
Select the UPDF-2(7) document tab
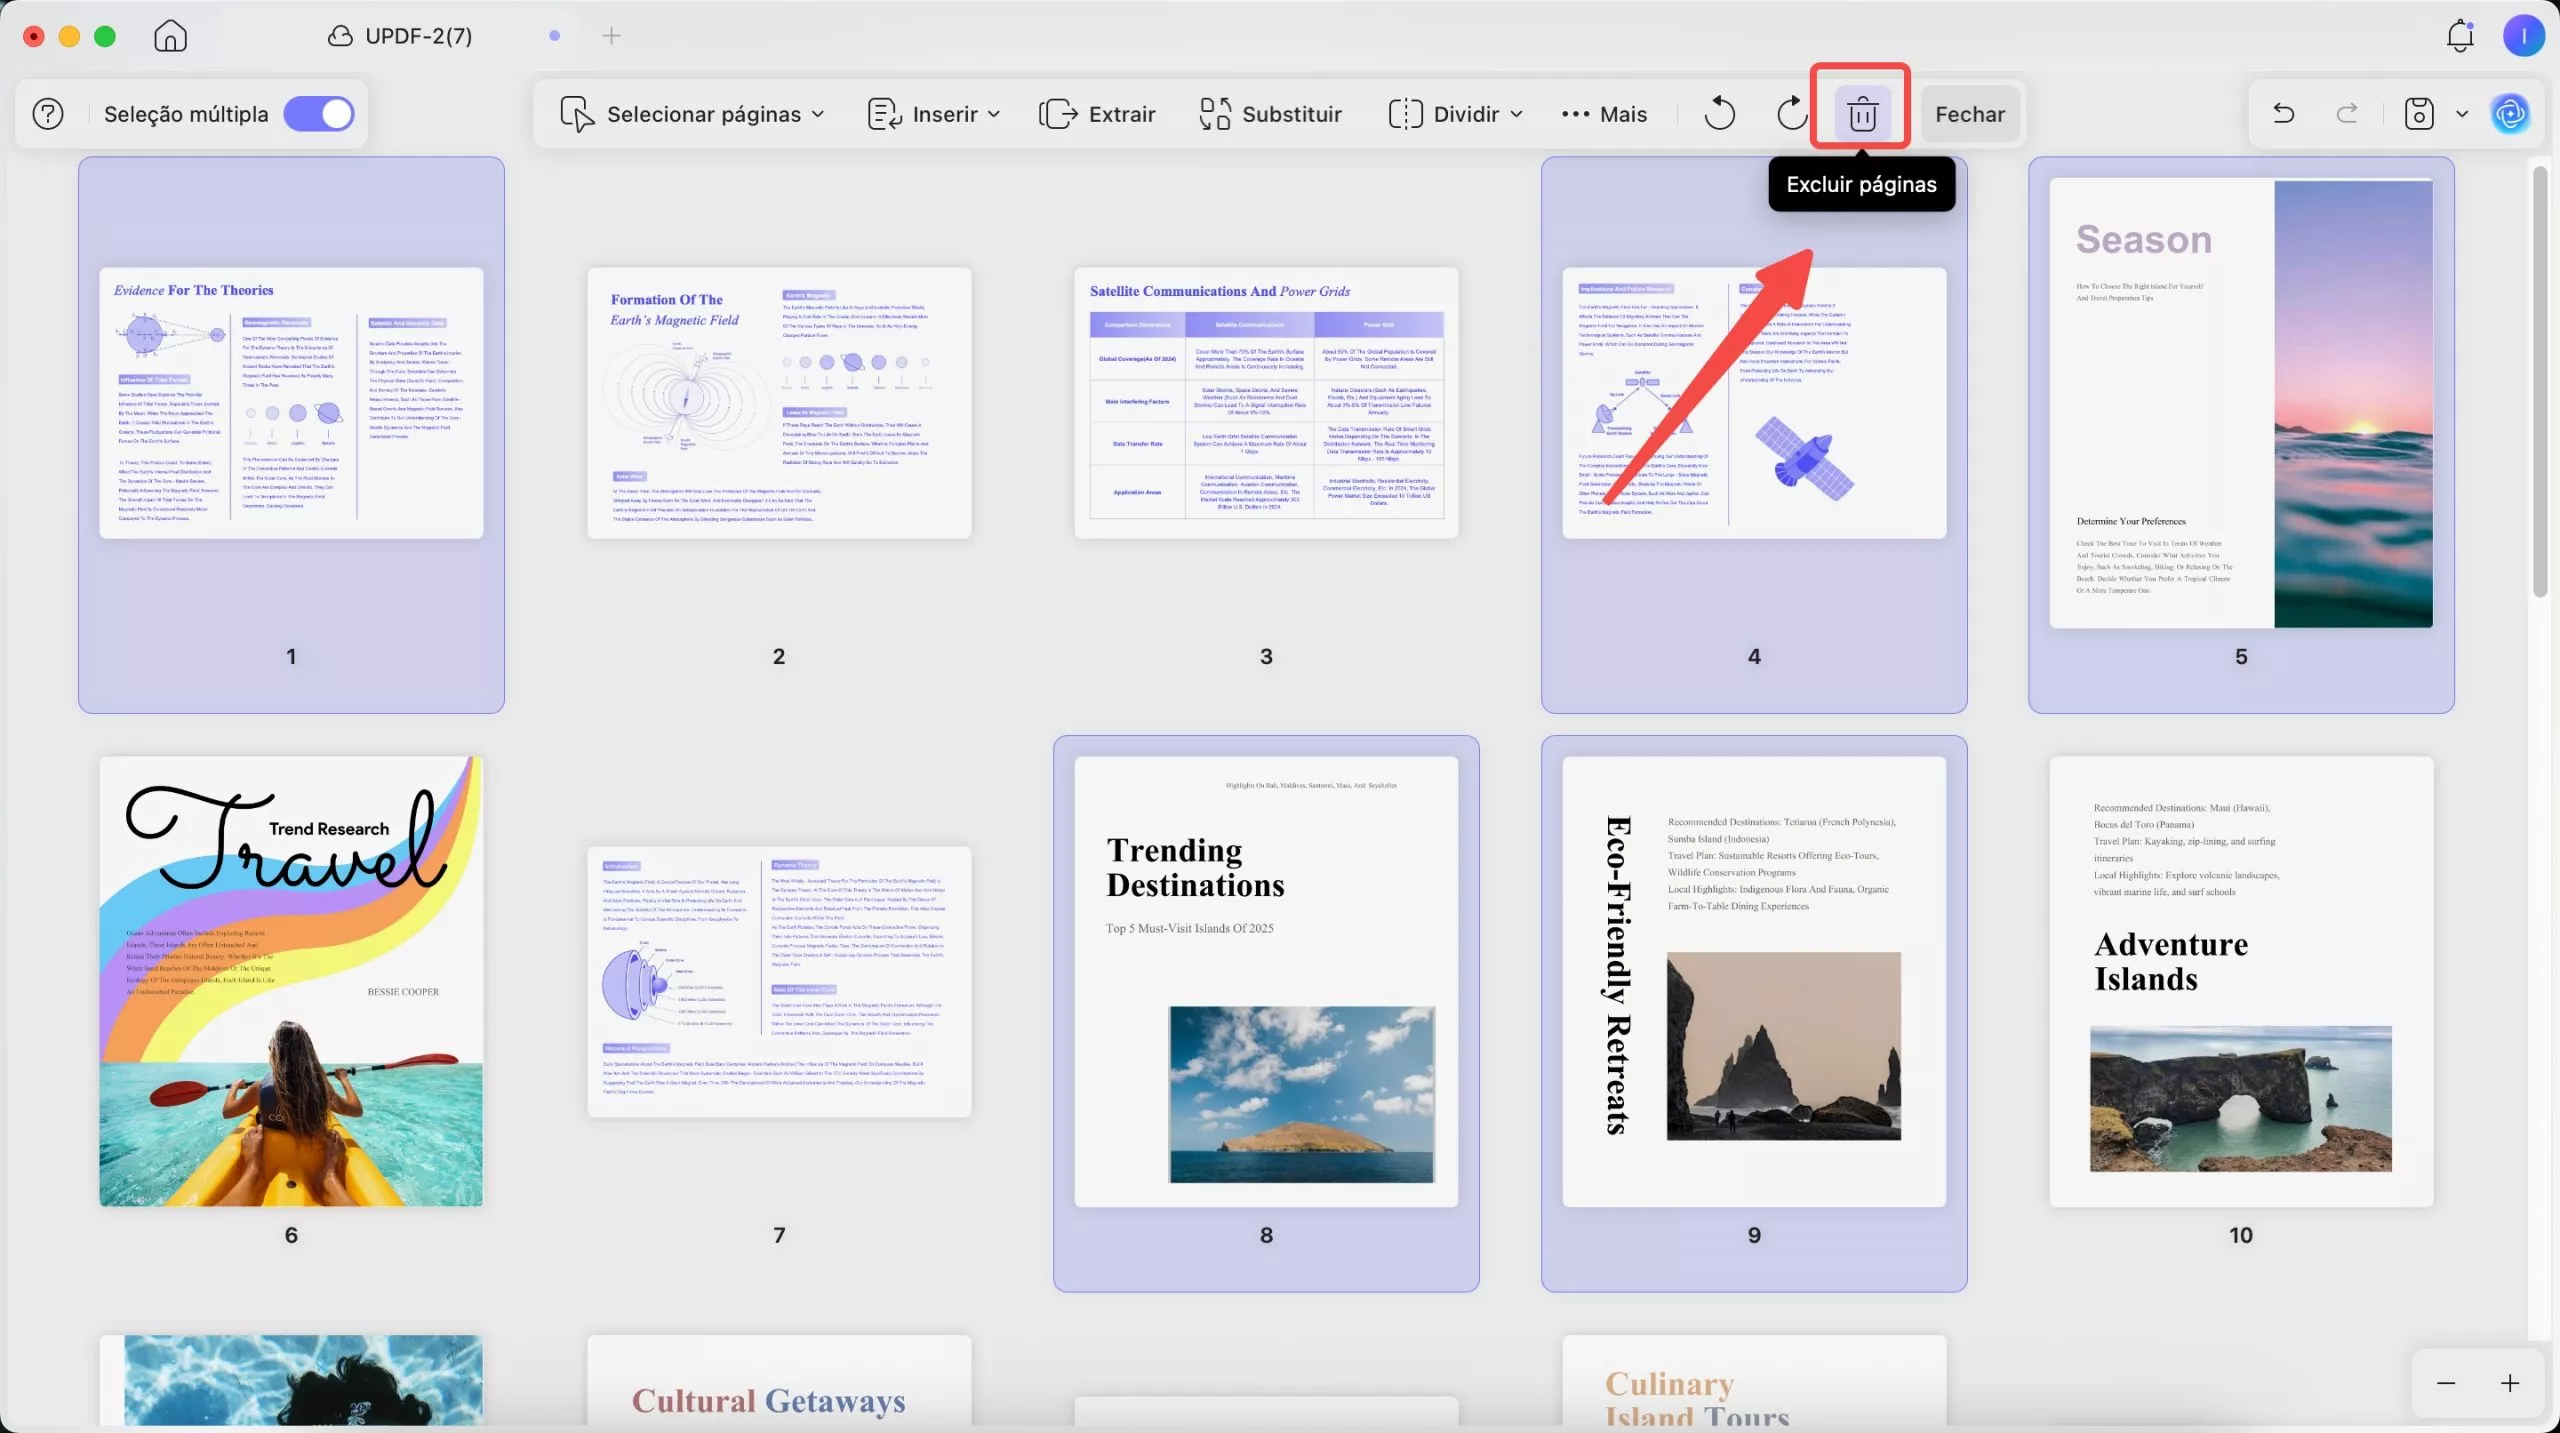(x=418, y=36)
